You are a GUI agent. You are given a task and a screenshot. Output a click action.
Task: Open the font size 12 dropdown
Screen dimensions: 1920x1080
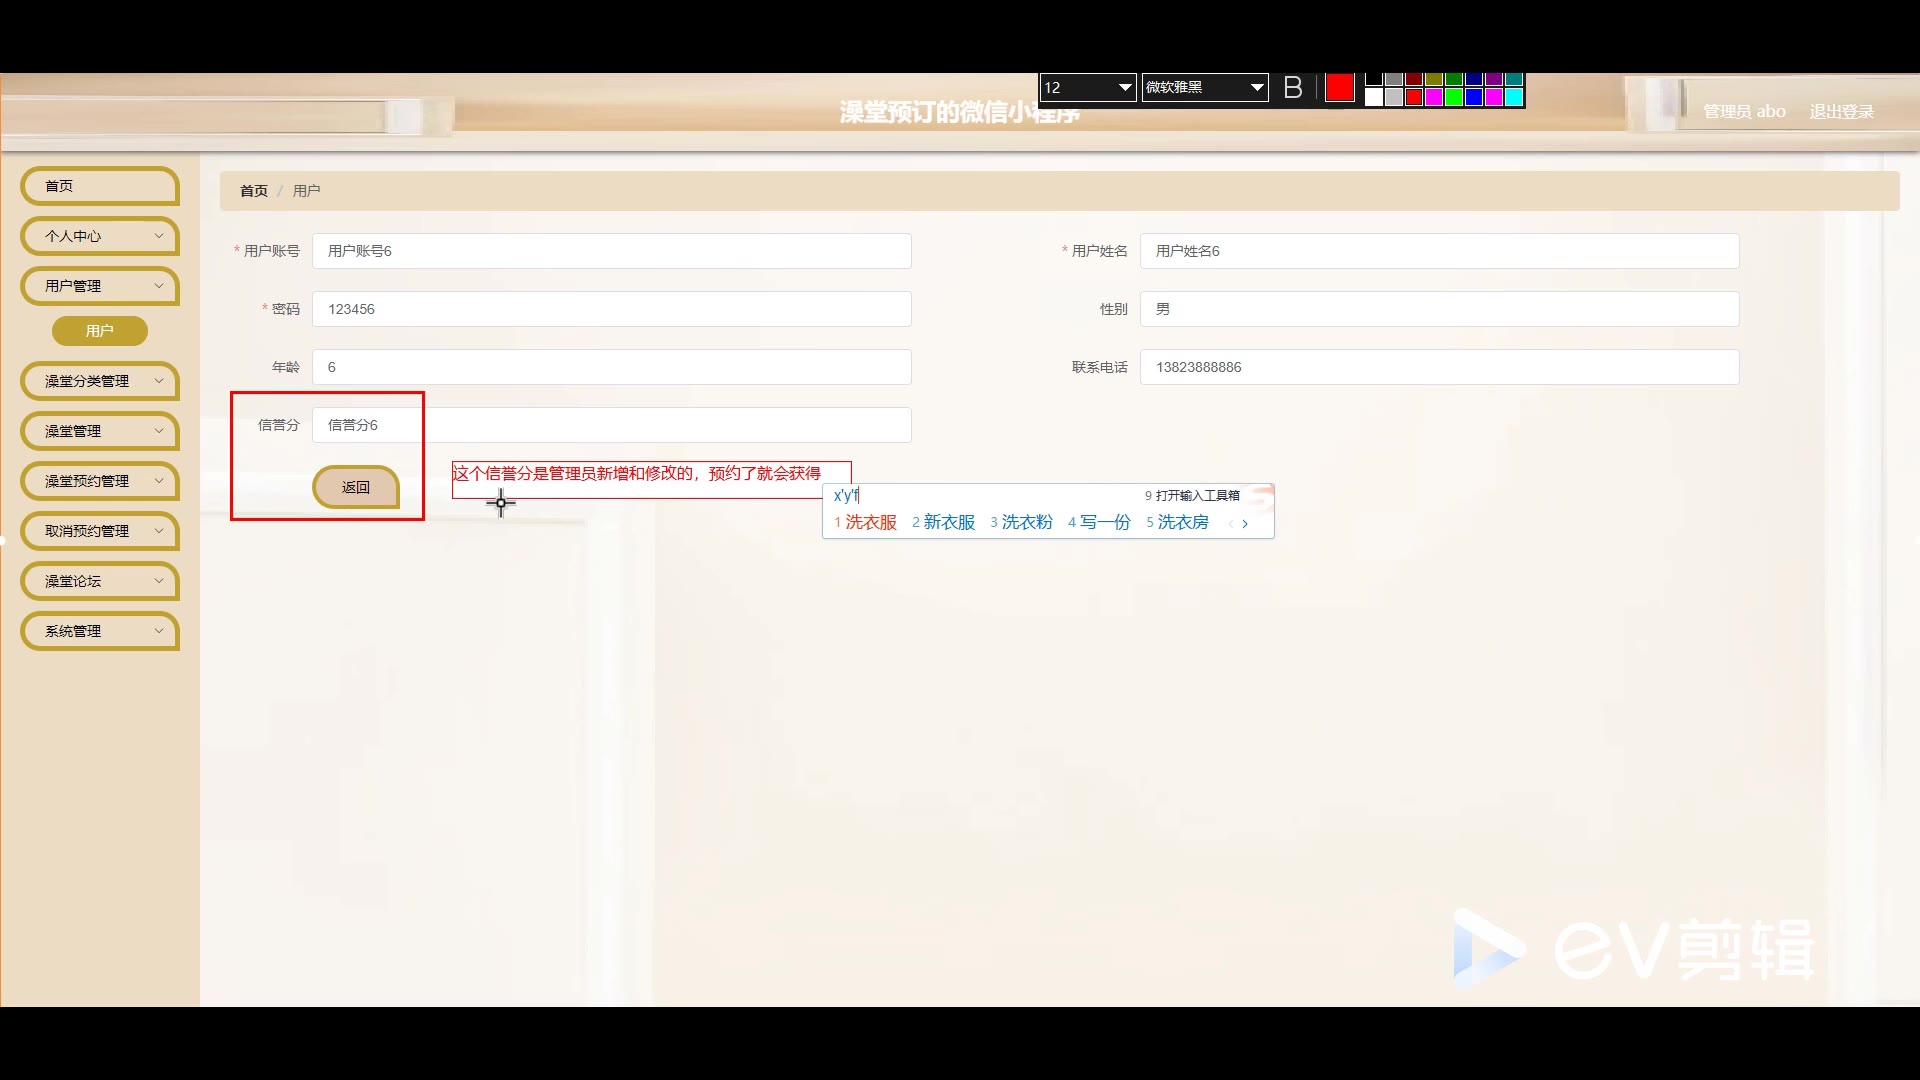1124,88
